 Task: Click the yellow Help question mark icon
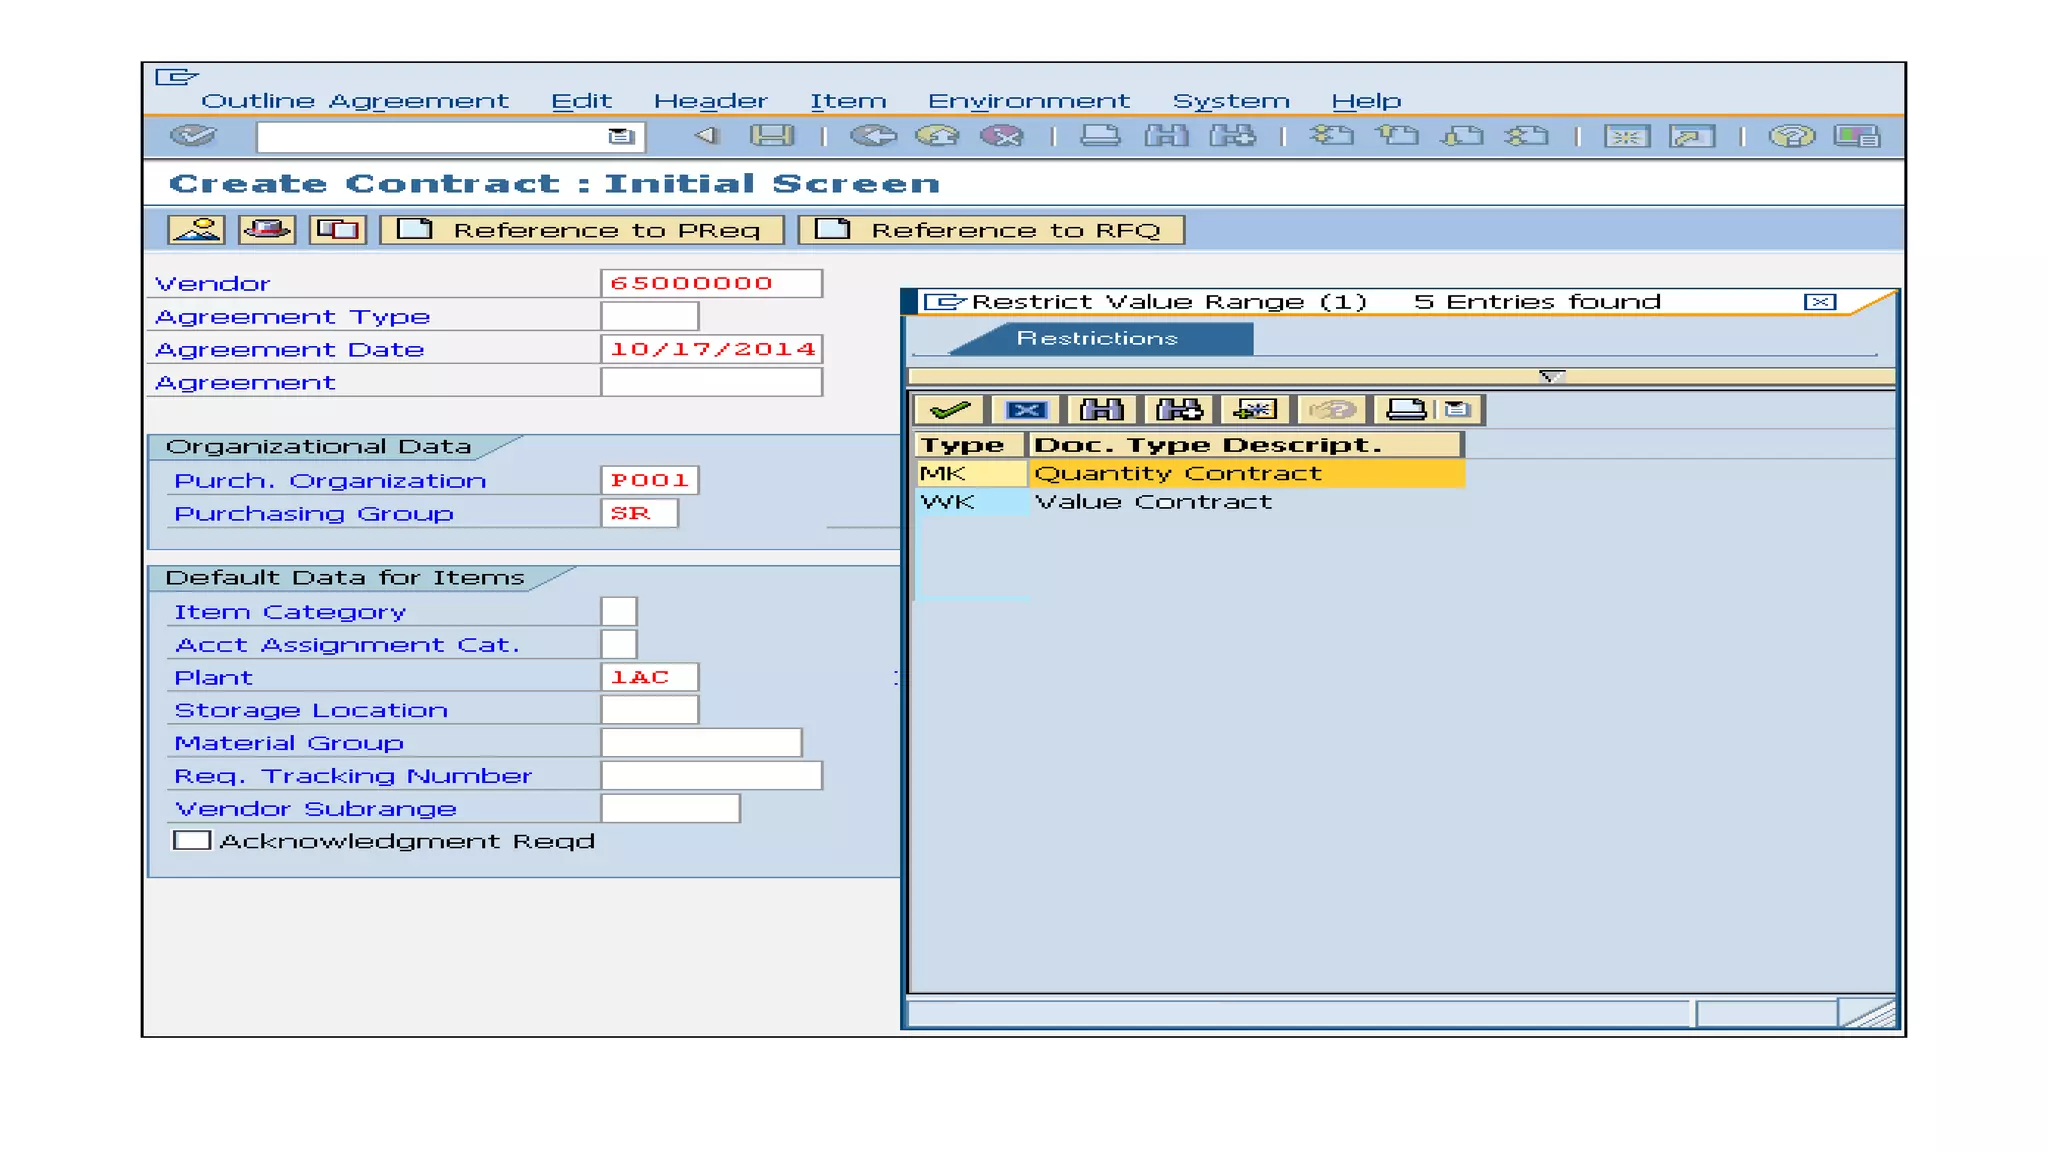(x=1791, y=136)
